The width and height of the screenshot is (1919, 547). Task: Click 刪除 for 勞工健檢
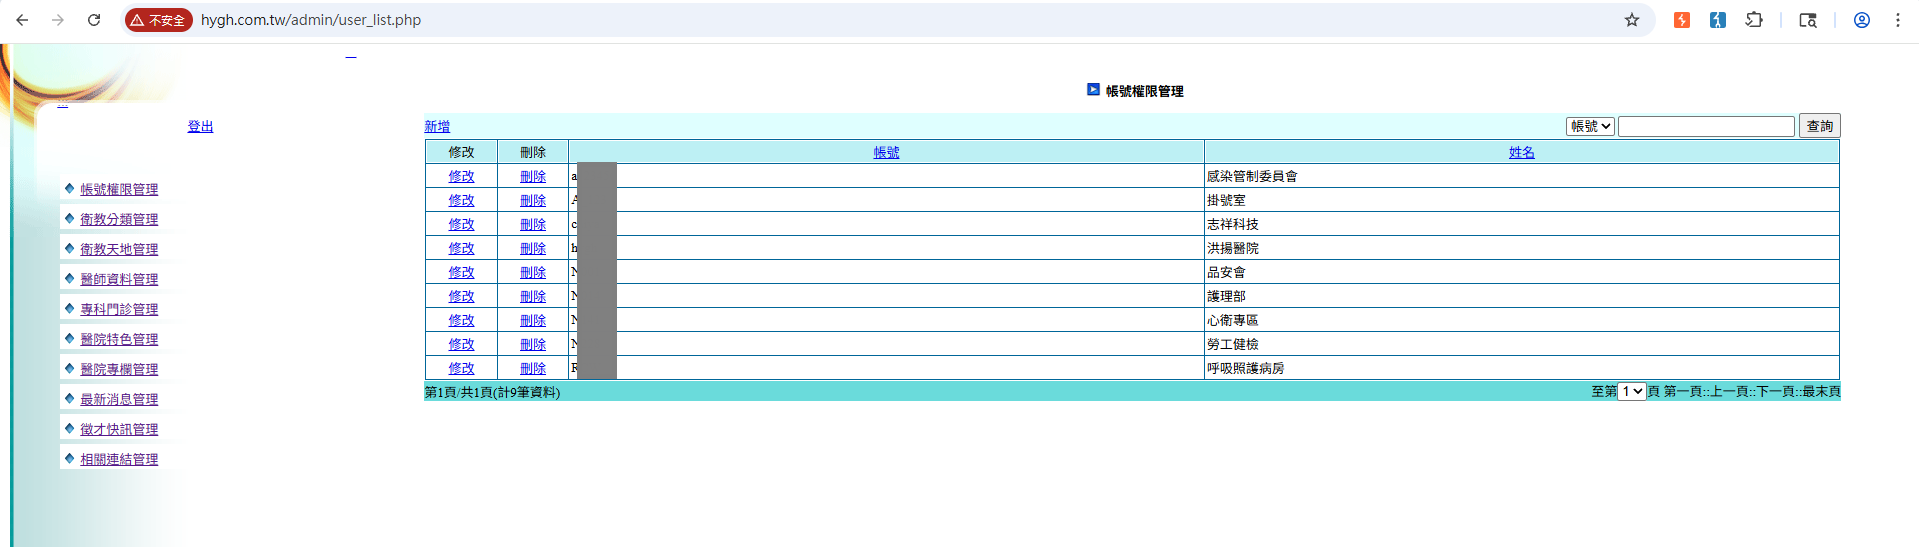pyautogui.click(x=533, y=344)
